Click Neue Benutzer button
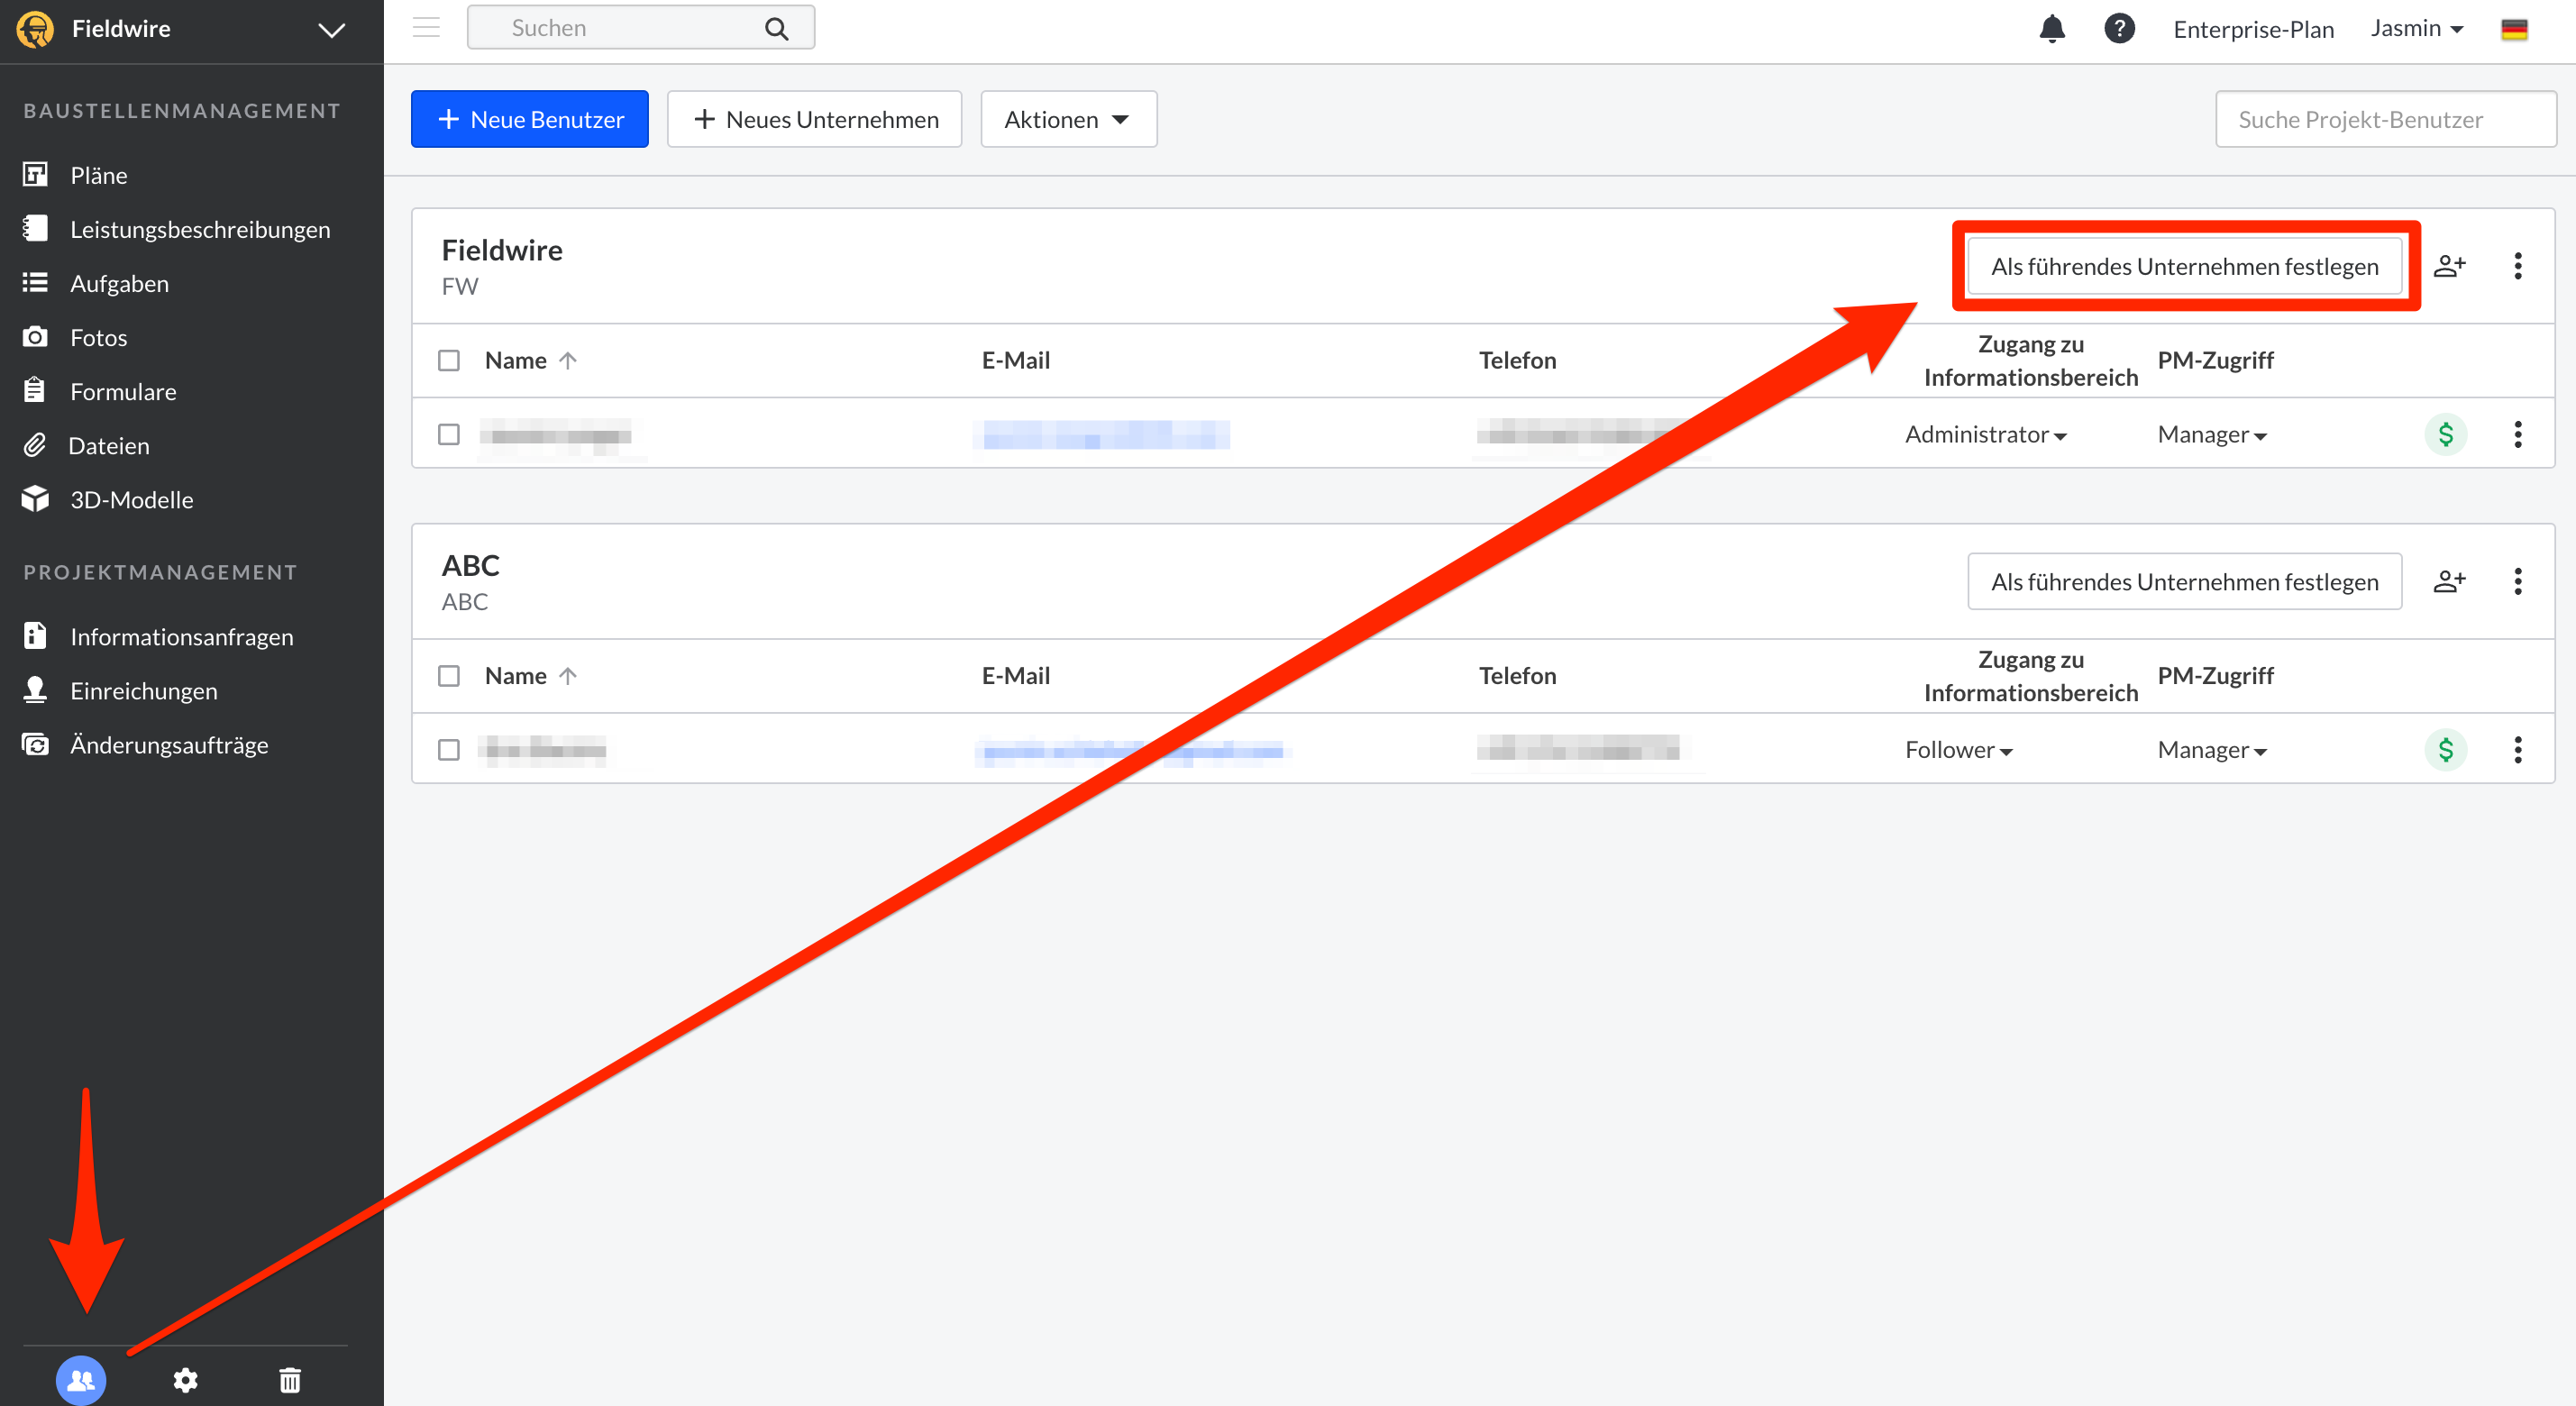Screen dimensions: 2576x1406 (530, 119)
